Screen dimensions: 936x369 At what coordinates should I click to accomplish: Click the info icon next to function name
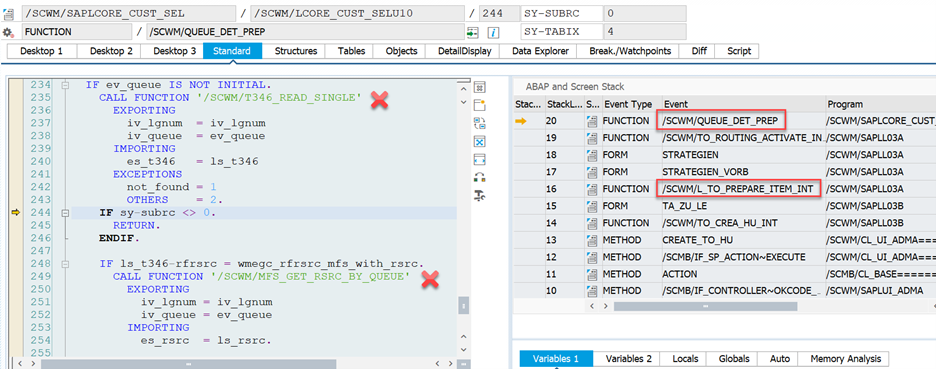493,32
